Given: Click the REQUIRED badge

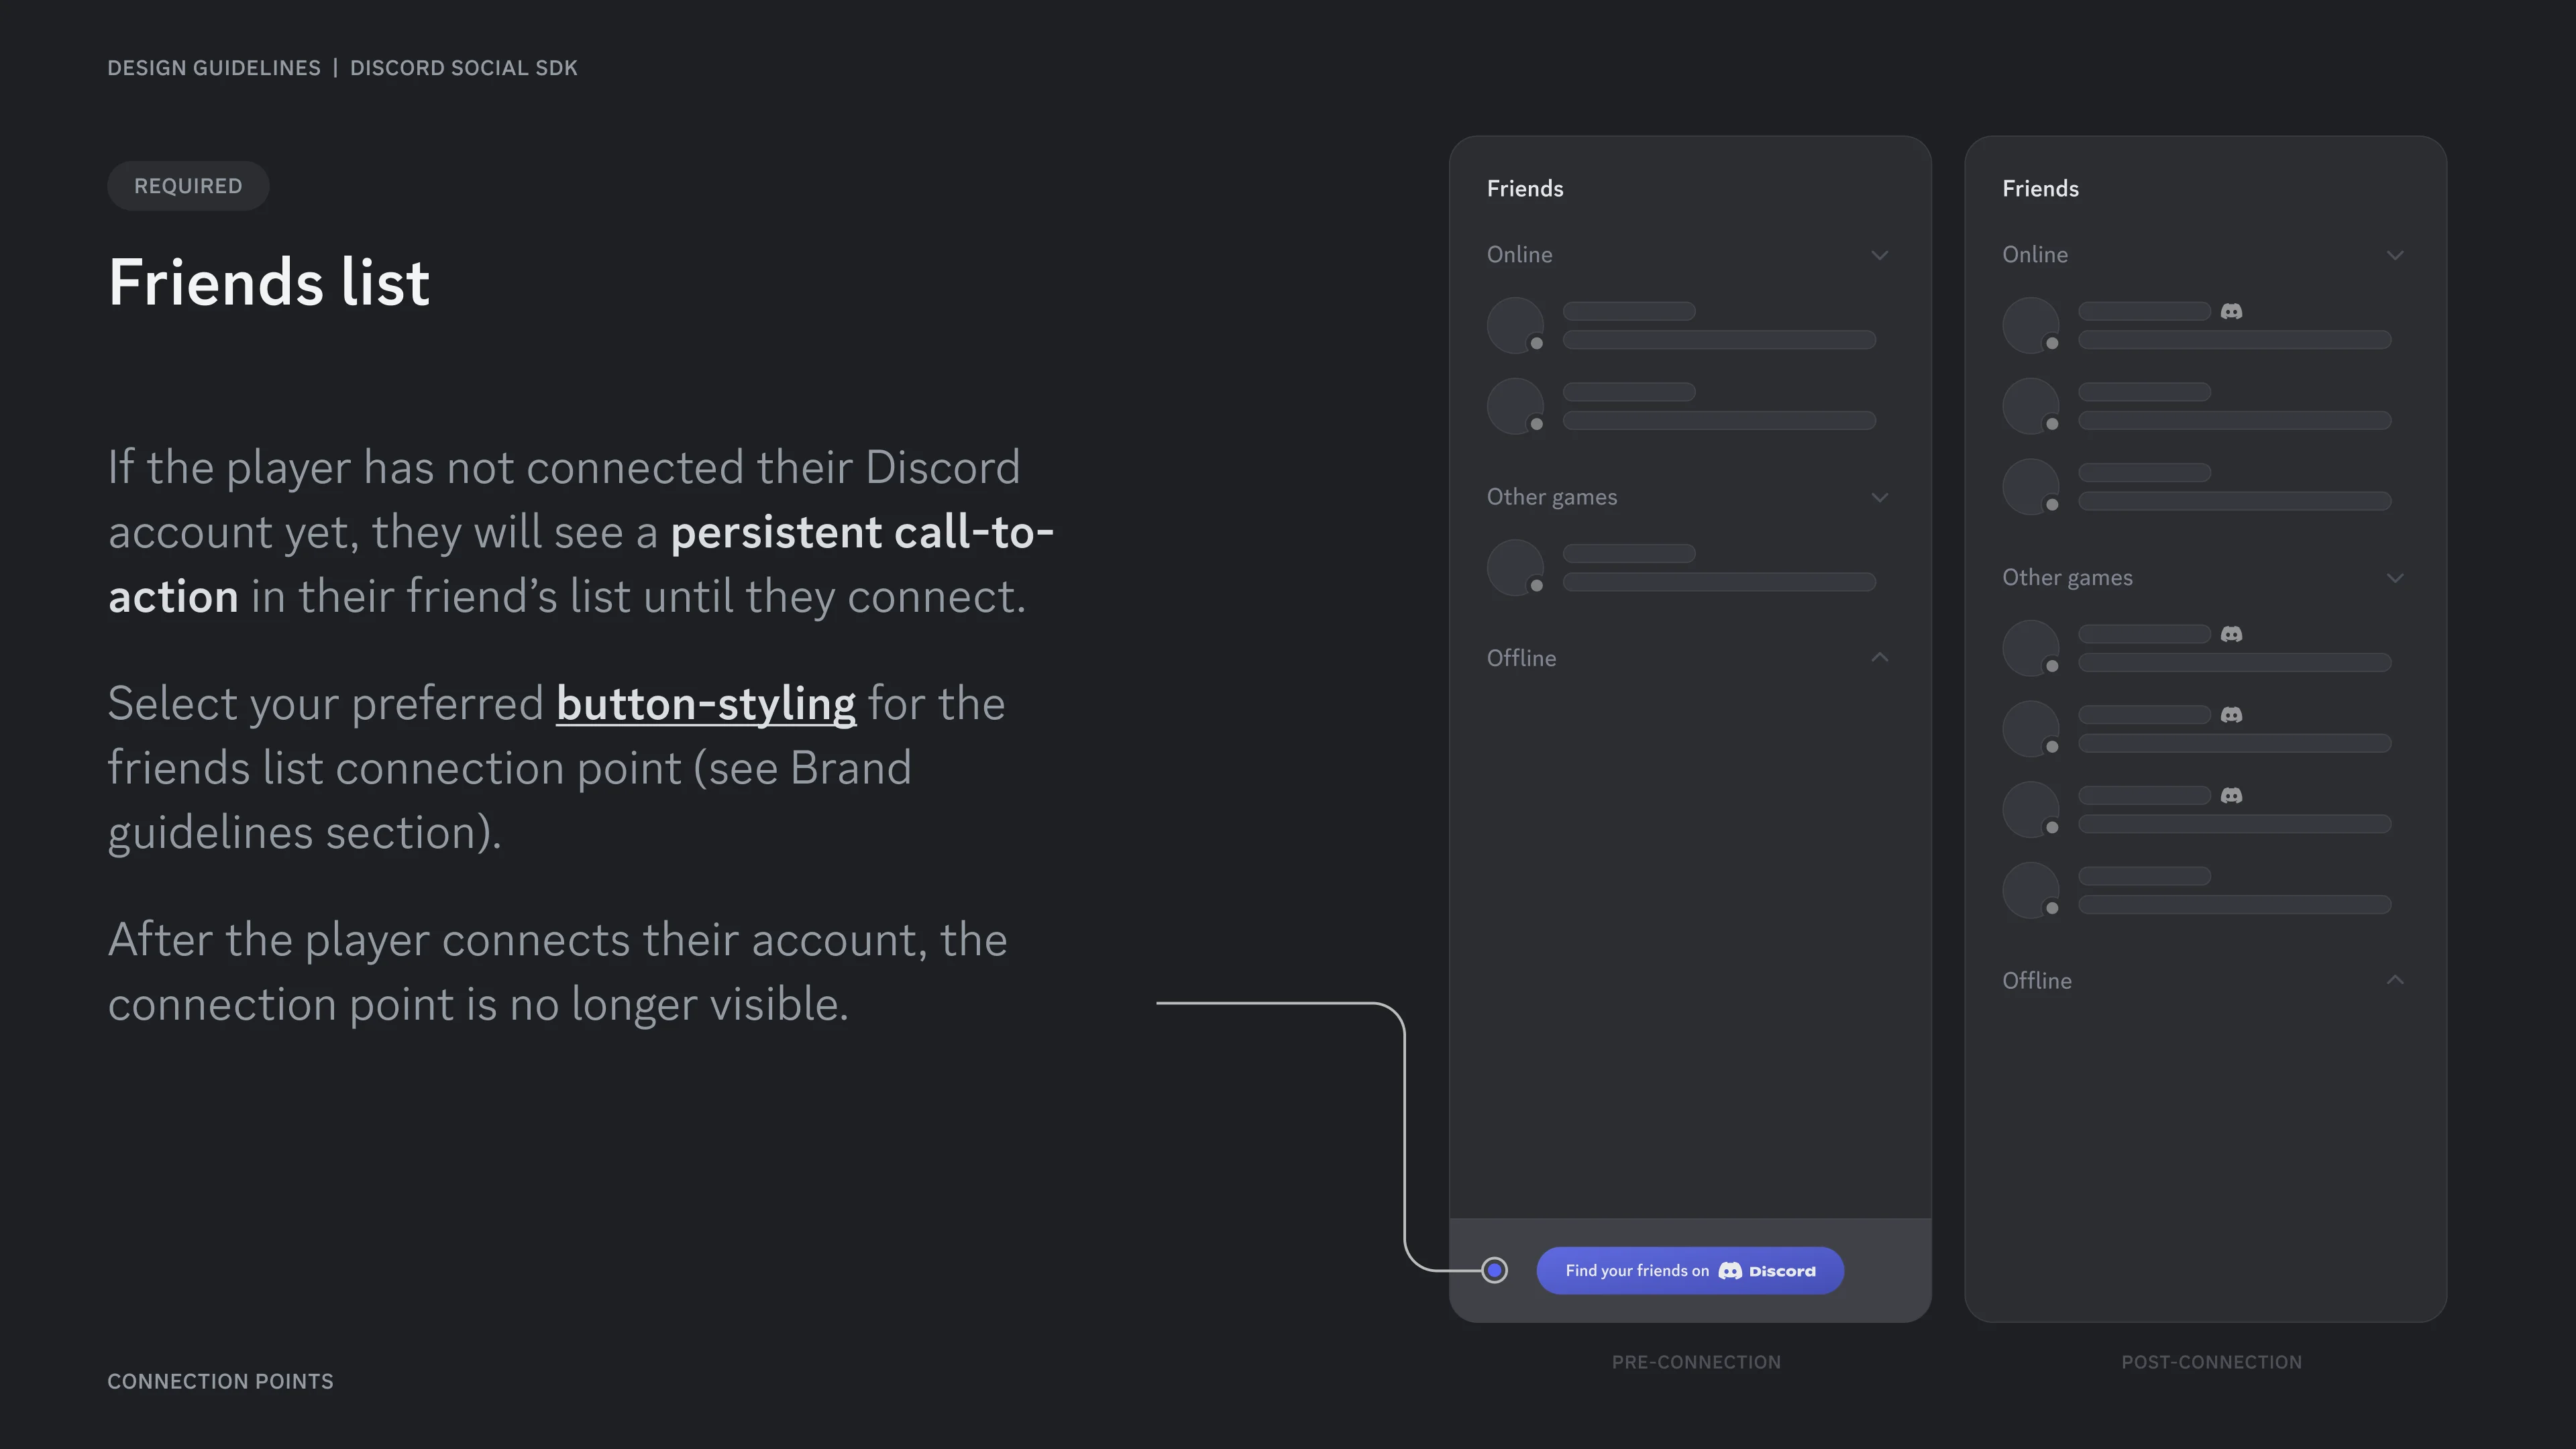Looking at the screenshot, I should click(188, 186).
